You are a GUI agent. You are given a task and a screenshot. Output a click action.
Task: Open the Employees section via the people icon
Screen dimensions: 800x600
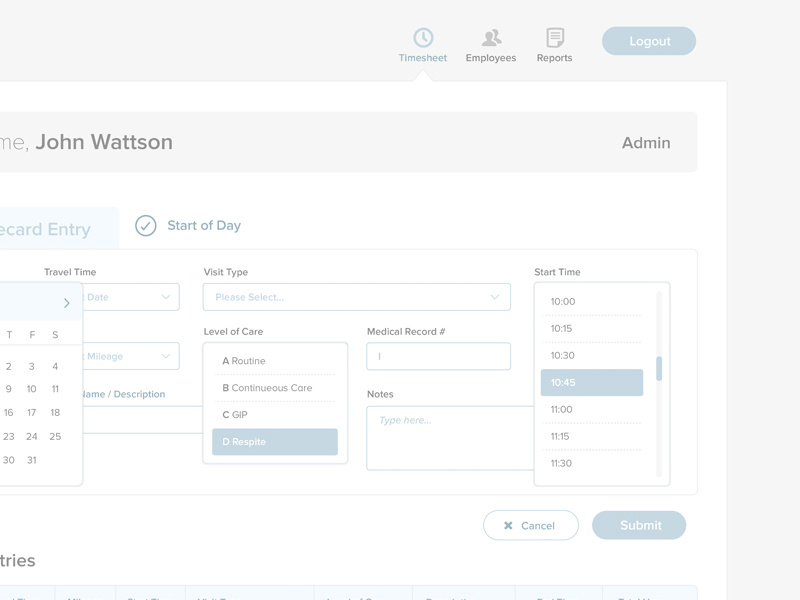[x=490, y=35]
